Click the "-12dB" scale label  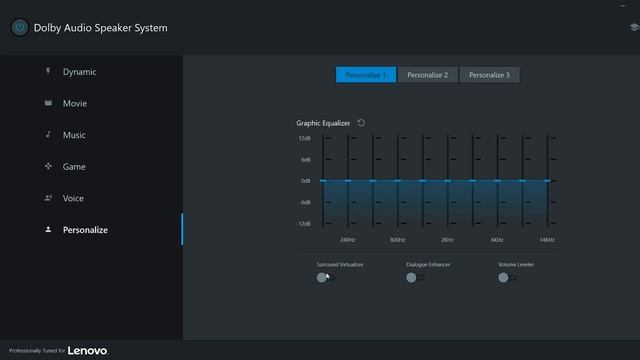point(304,224)
